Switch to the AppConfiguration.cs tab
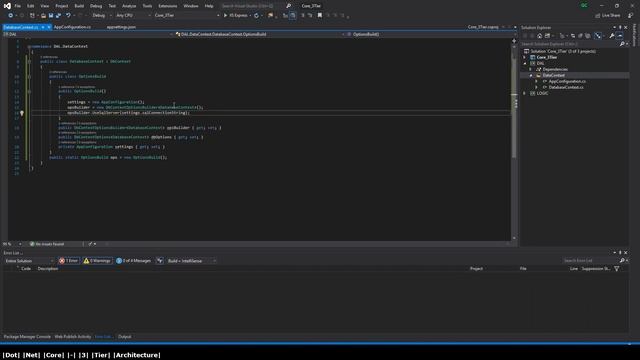The width and height of the screenshot is (640, 360). click(x=72, y=27)
